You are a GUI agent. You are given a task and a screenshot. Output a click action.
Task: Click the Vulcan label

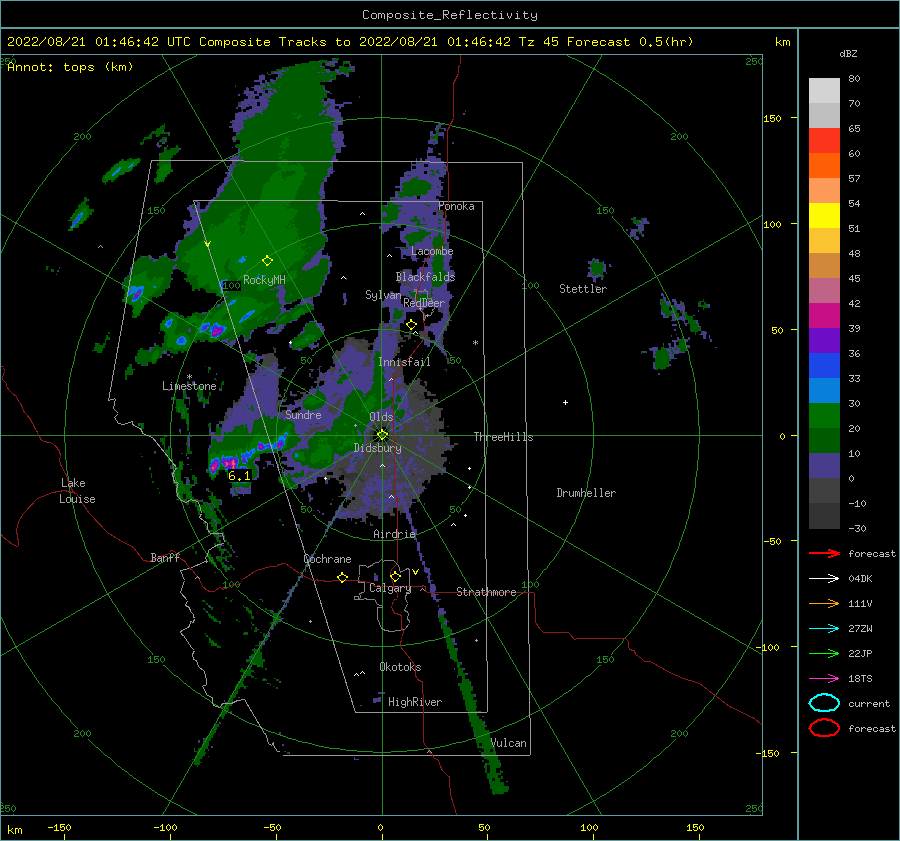(x=508, y=743)
